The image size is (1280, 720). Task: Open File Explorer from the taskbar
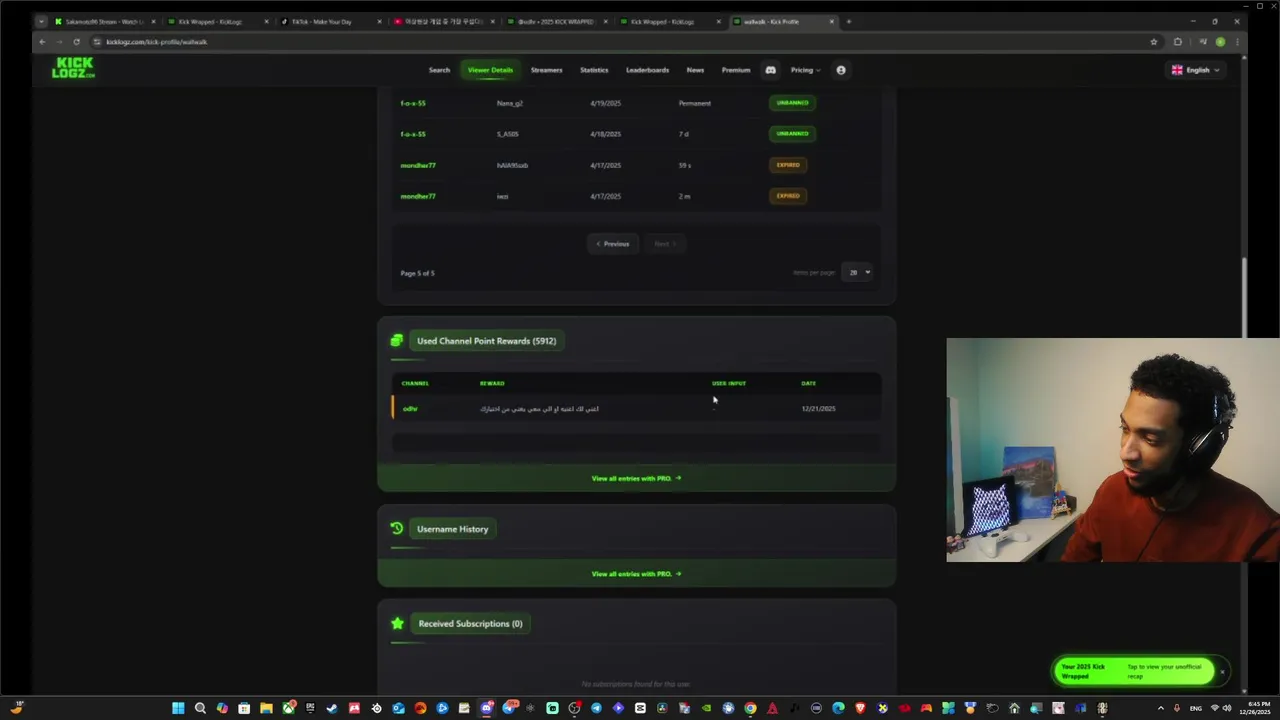pyautogui.click(x=266, y=708)
